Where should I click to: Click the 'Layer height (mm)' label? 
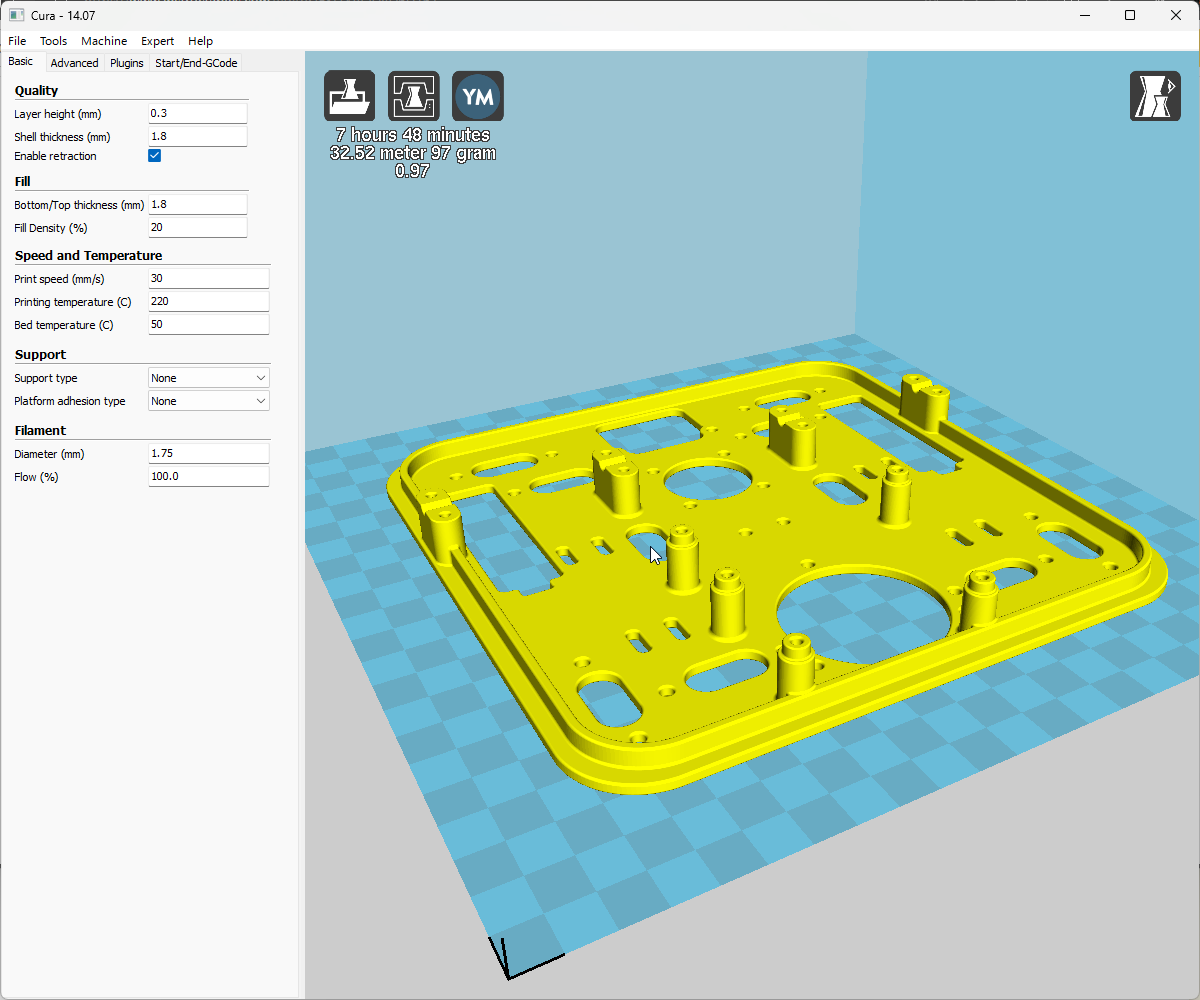(x=58, y=114)
